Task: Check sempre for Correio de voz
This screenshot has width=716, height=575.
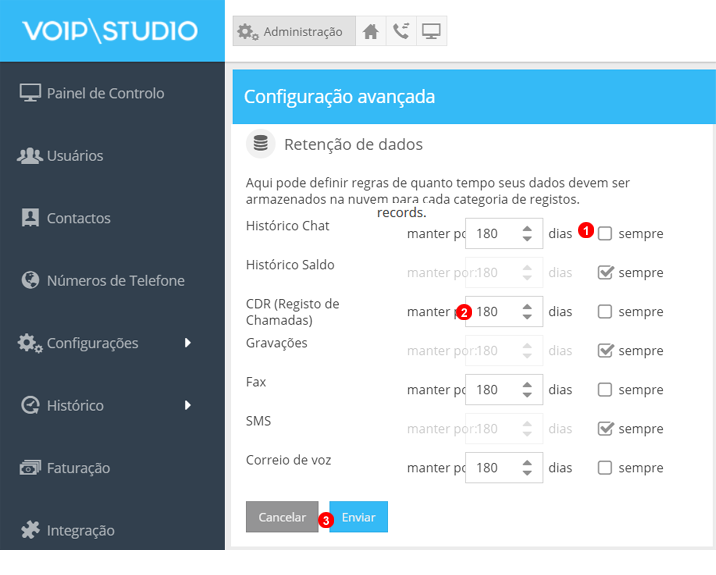Action: (x=605, y=468)
